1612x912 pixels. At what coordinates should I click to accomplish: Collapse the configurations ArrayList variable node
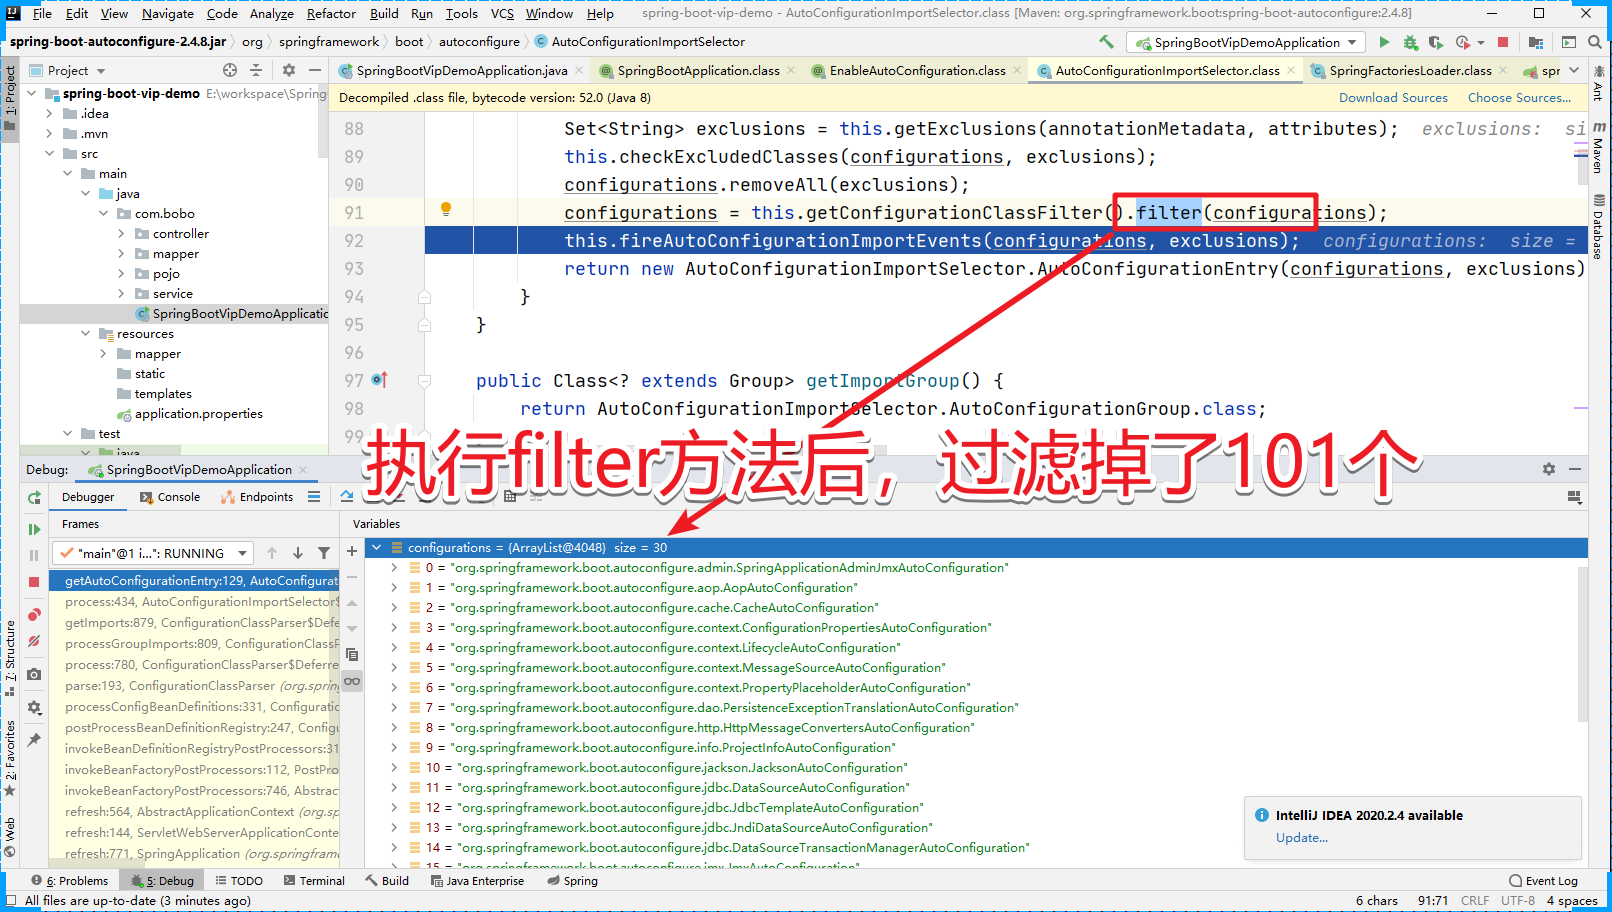(376, 547)
